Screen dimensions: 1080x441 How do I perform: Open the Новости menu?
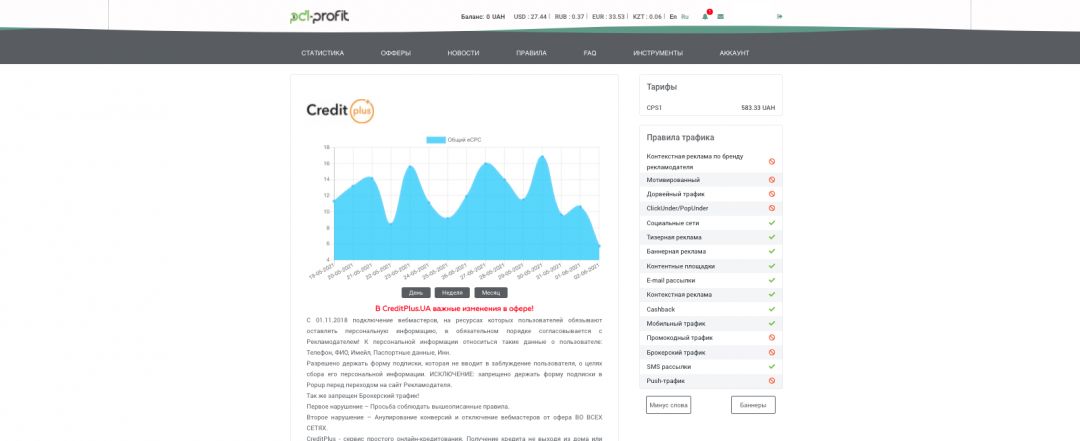pyautogui.click(x=463, y=53)
